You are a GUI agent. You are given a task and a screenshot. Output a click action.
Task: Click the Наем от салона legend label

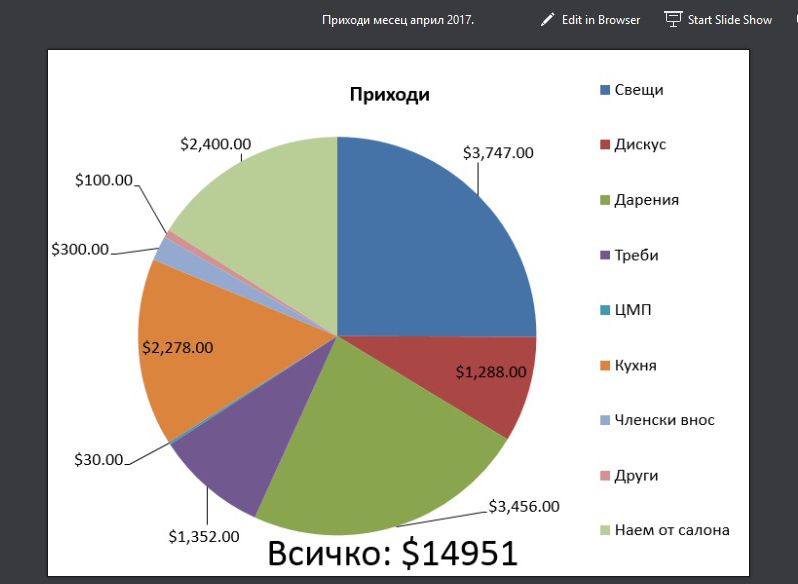[x=671, y=530]
